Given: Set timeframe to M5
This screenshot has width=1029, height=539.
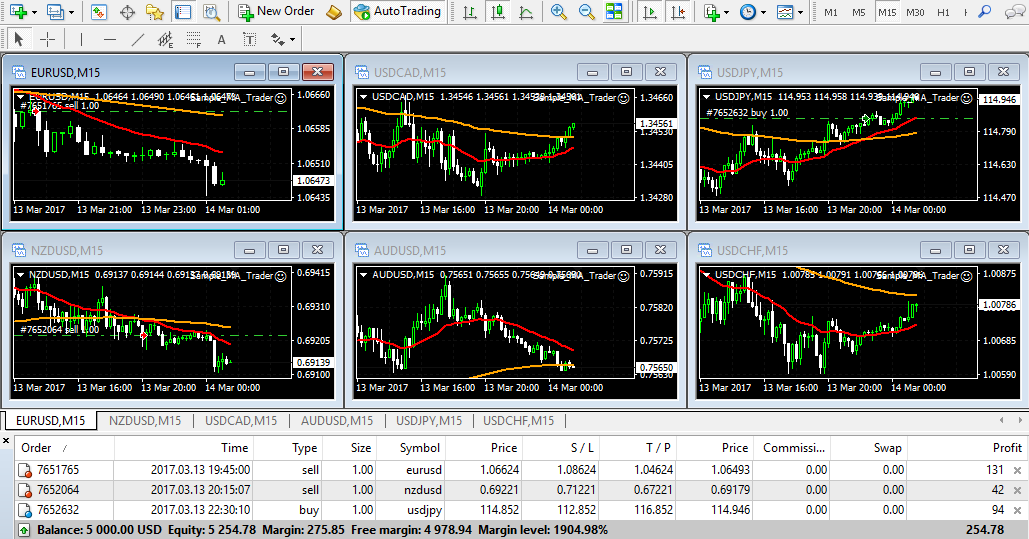Looking at the screenshot, I should (x=859, y=12).
